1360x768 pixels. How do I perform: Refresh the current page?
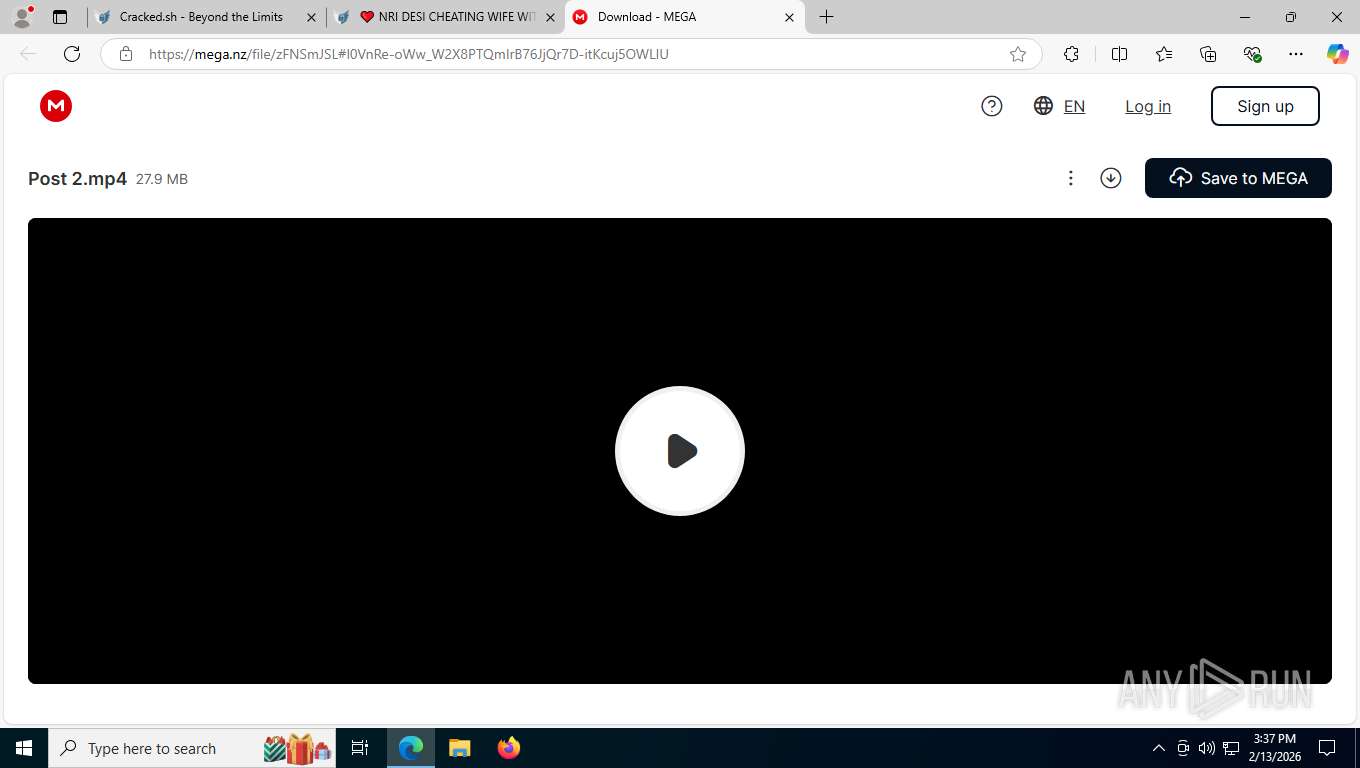pos(72,54)
